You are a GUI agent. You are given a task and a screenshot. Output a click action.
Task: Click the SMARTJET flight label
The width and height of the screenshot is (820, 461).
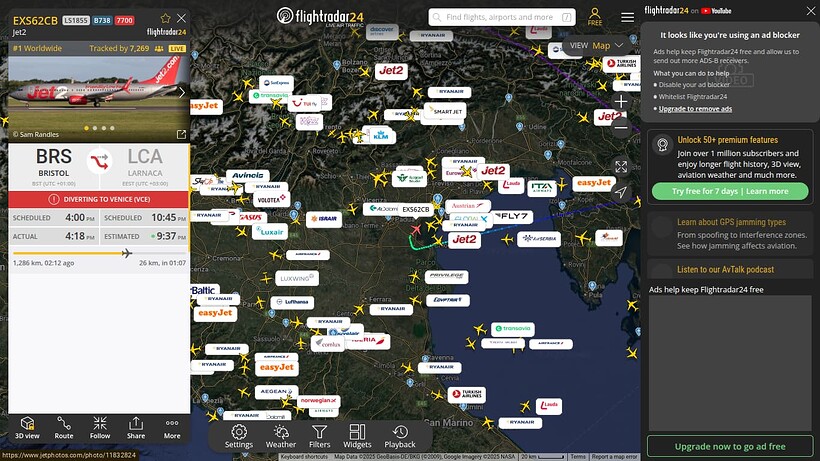[446, 111]
